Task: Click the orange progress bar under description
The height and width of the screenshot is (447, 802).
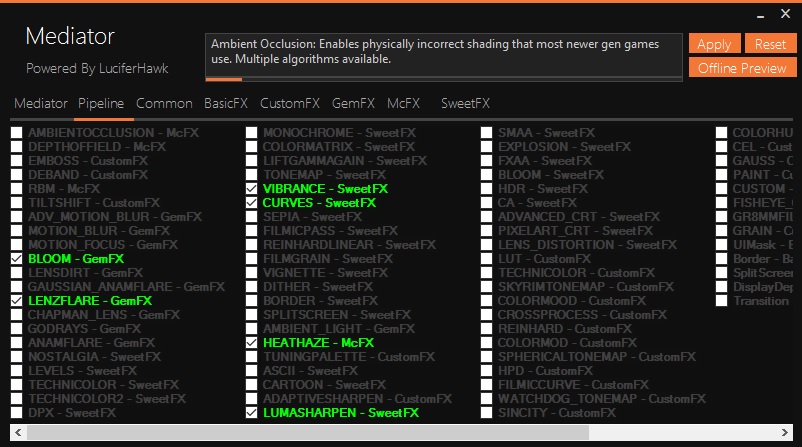Action: point(224,79)
